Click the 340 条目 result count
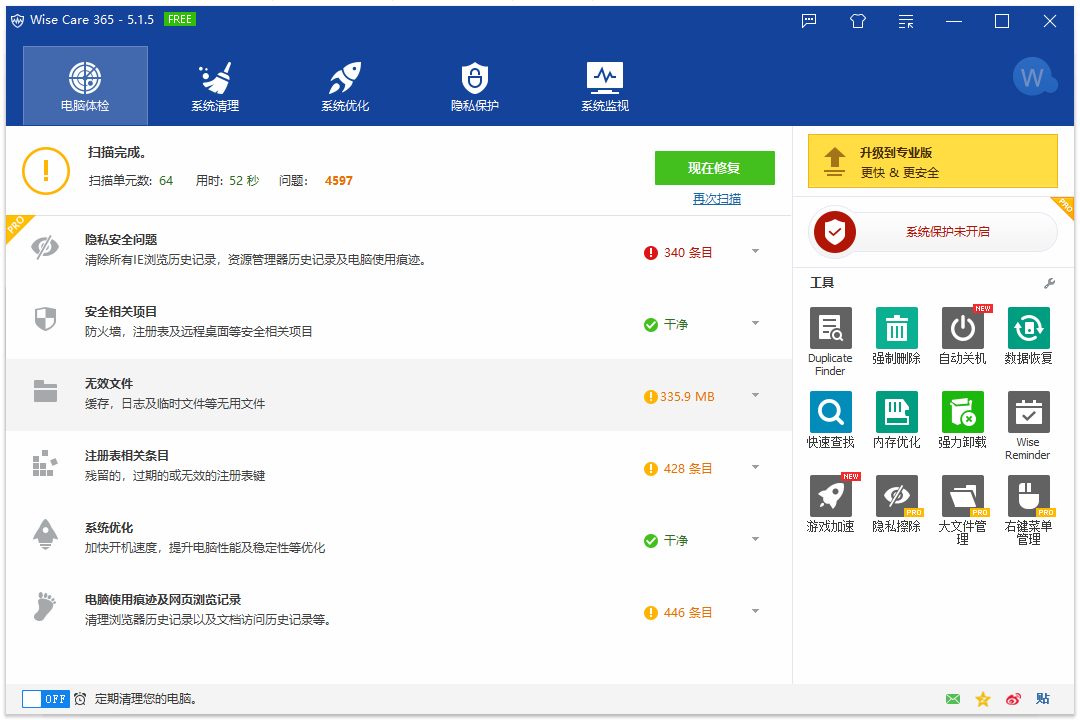 687,253
